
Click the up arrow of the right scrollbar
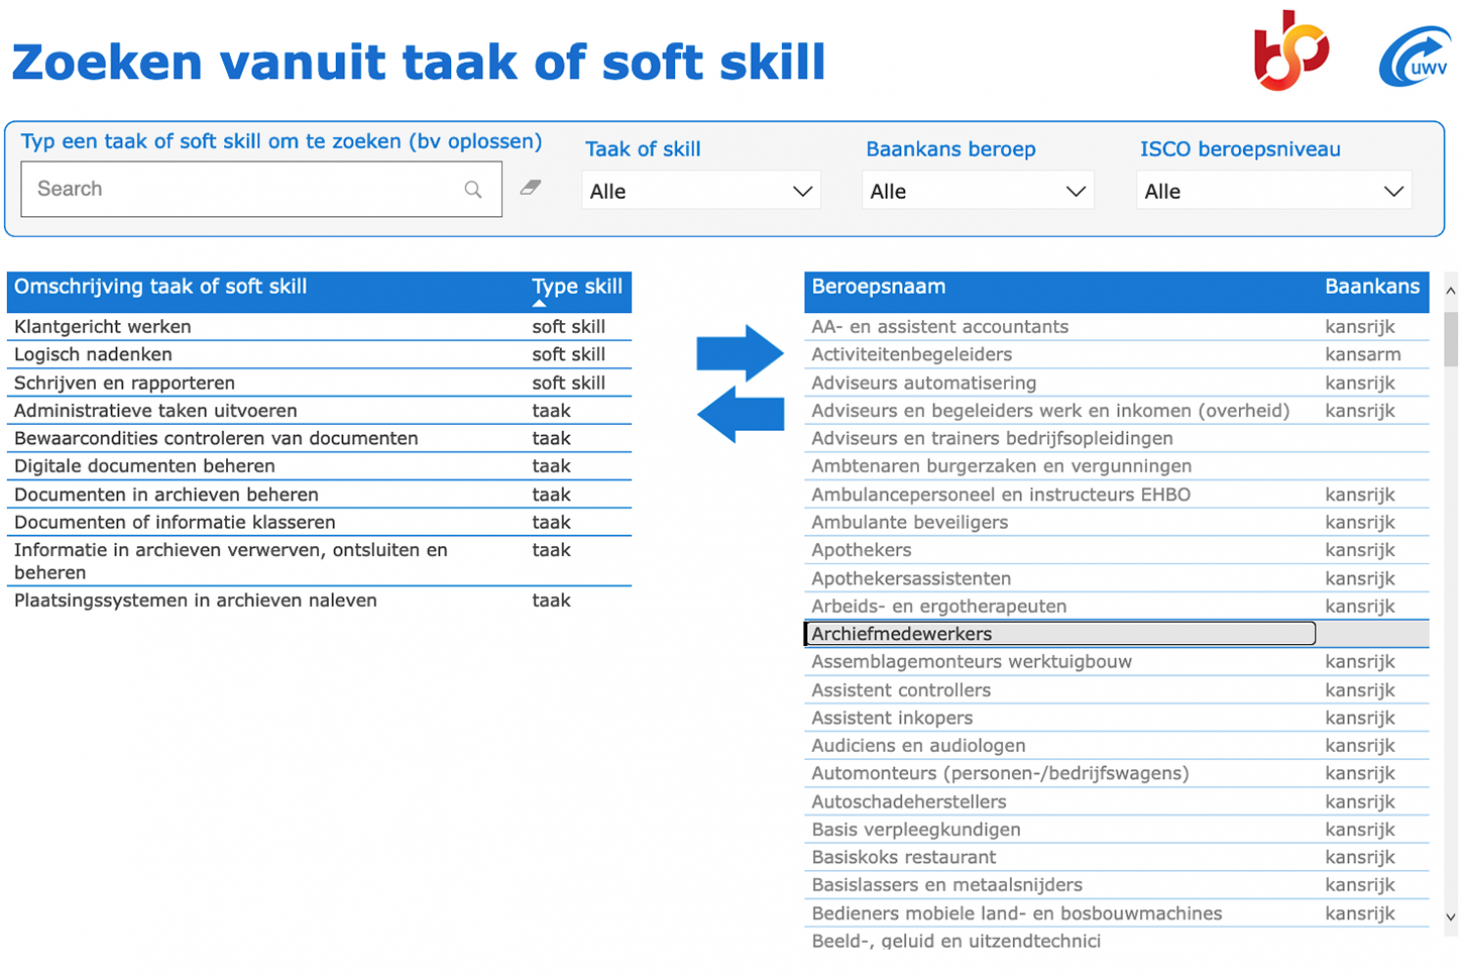(x=1450, y=289)
